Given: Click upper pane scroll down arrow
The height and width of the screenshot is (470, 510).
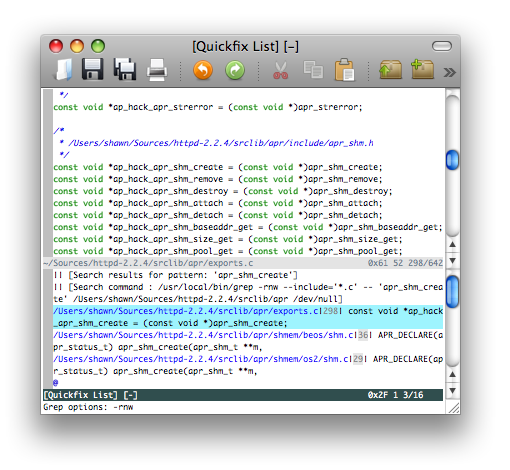Looking at the screenshot, I should 452,261.
